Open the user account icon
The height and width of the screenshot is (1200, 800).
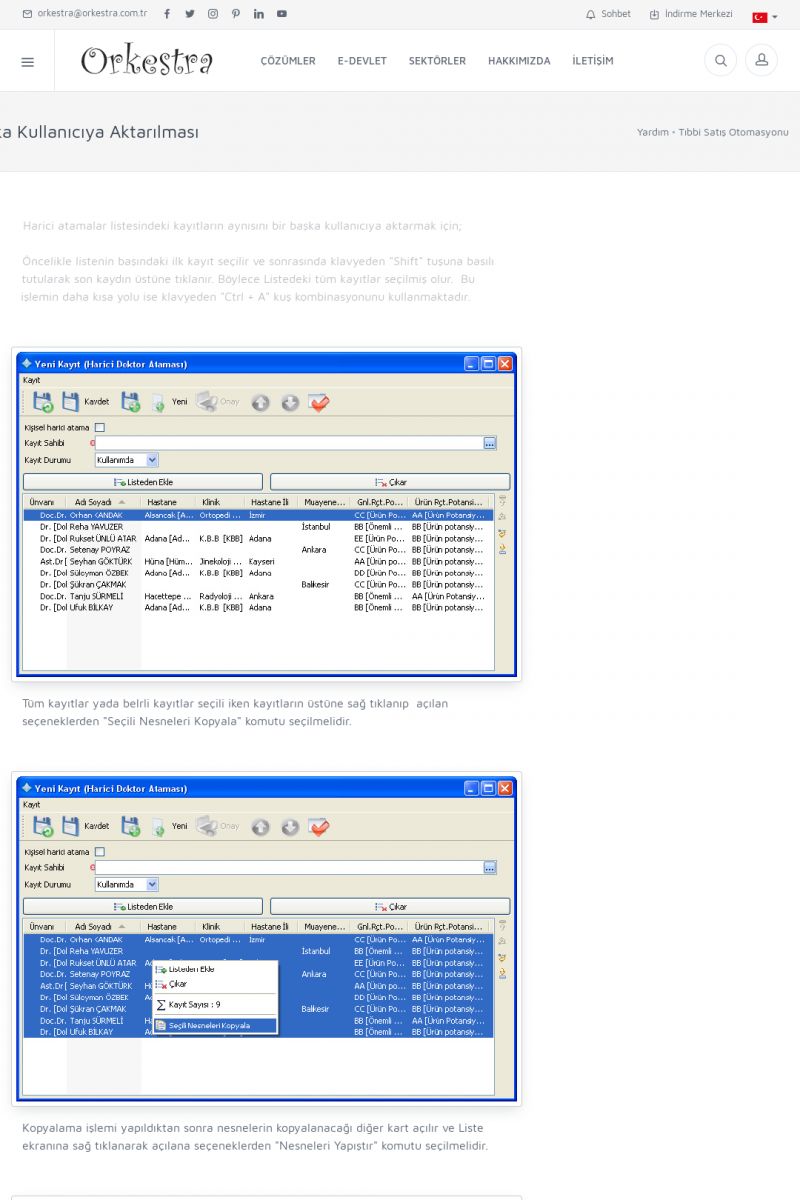761,61
